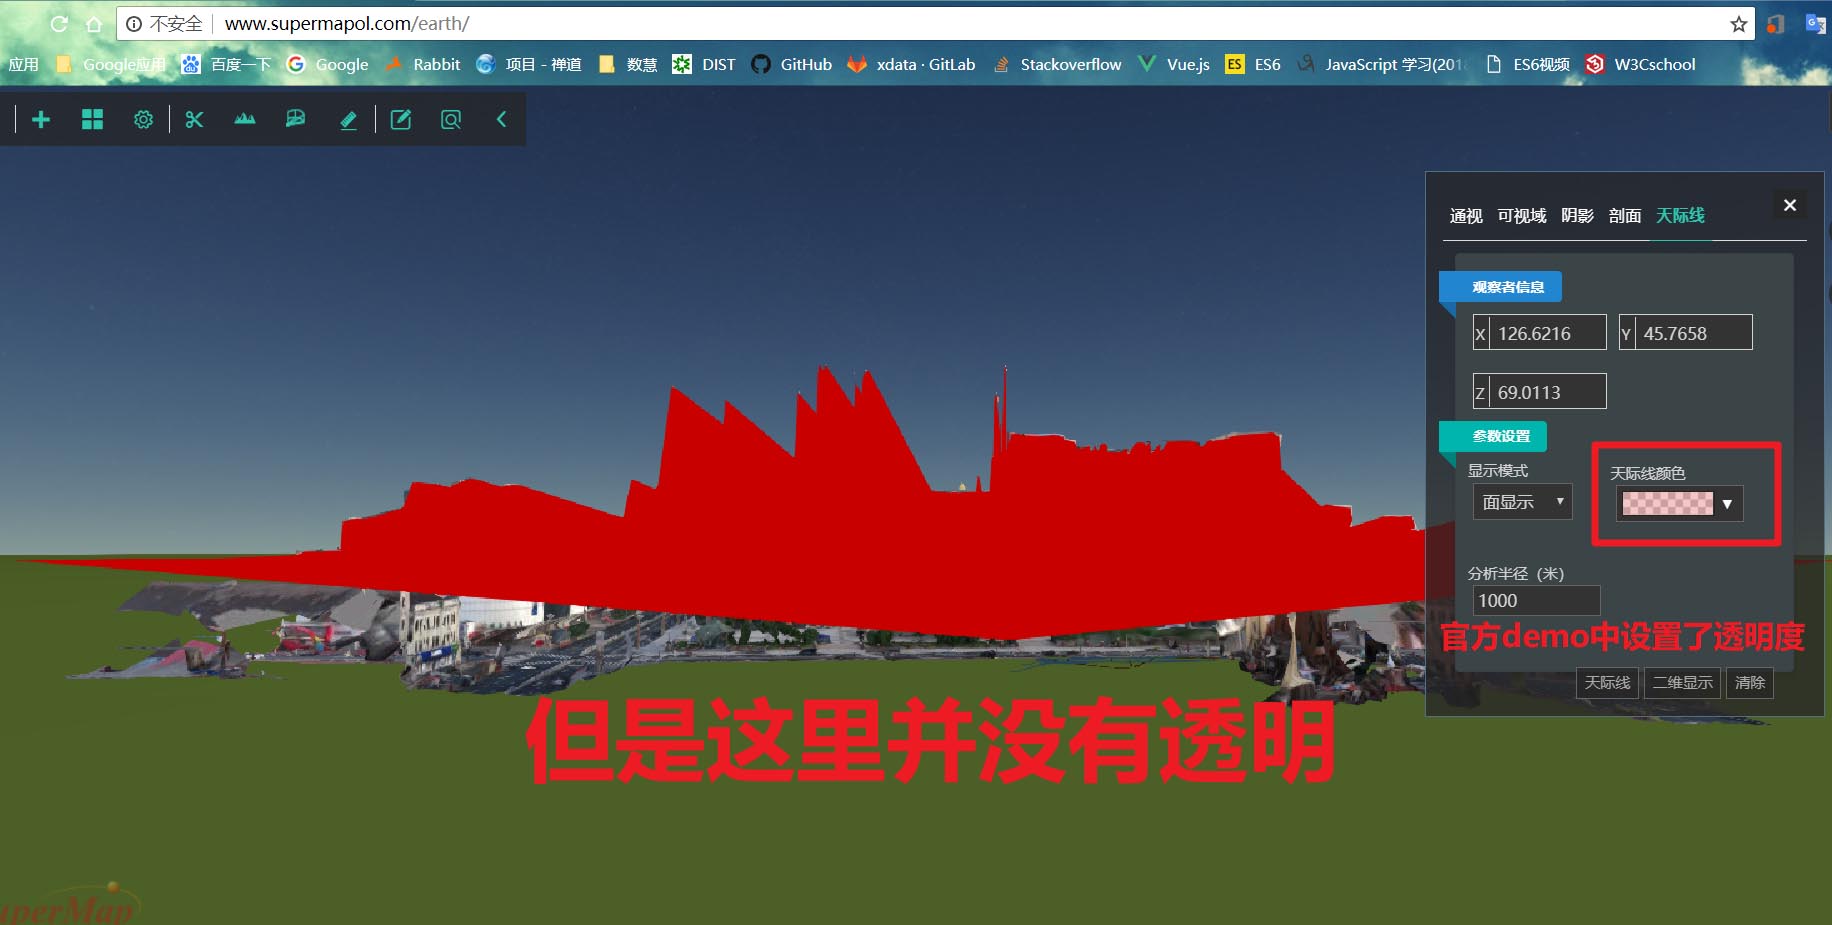Open the four-square grid icon in toolbar
Image resolution: width=1832 pixels, height=925 pixels.
click(x=92, y=120)
